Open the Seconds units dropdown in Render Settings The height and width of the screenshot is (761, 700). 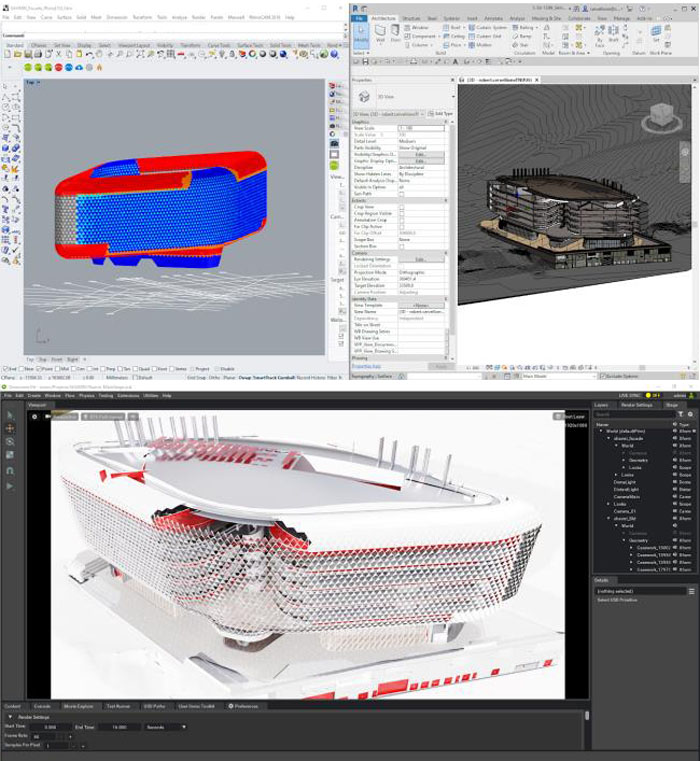pyautogui.click(x=165, y=727)
